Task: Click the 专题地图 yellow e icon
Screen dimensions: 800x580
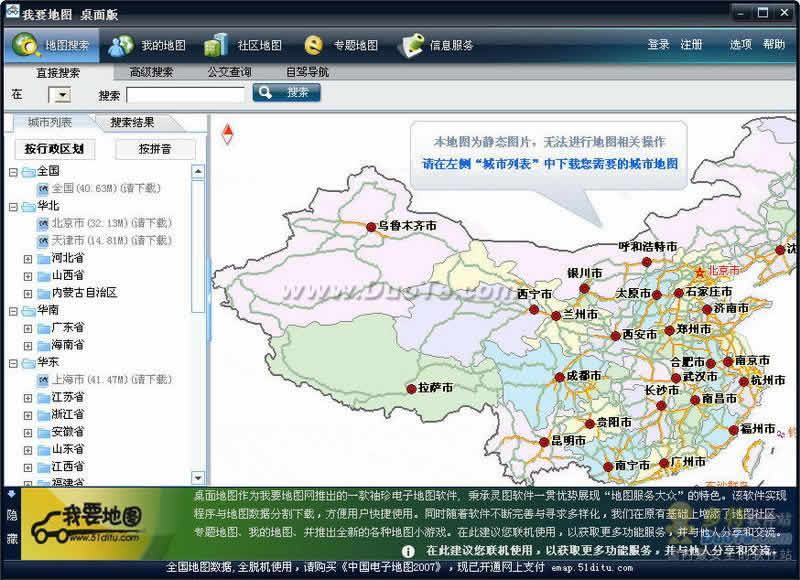Action: pos(313,45)
